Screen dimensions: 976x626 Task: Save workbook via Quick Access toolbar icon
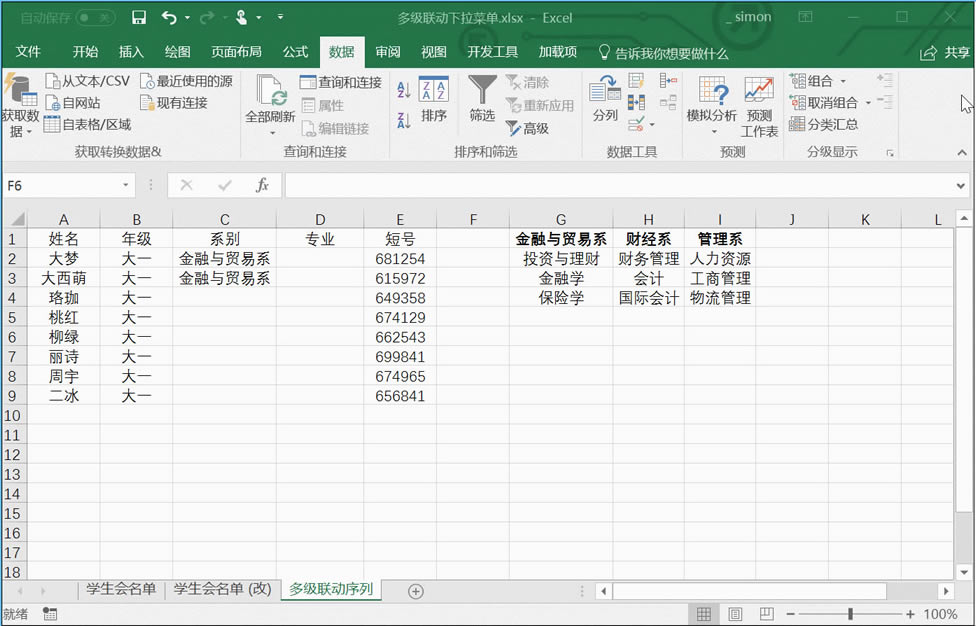point(139,17)
